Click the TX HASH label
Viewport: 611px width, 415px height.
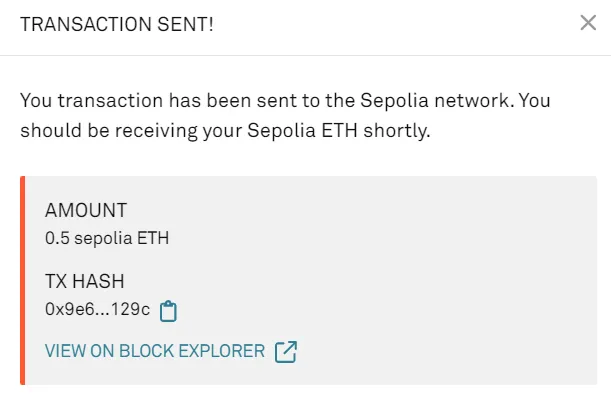click(87, 283)
